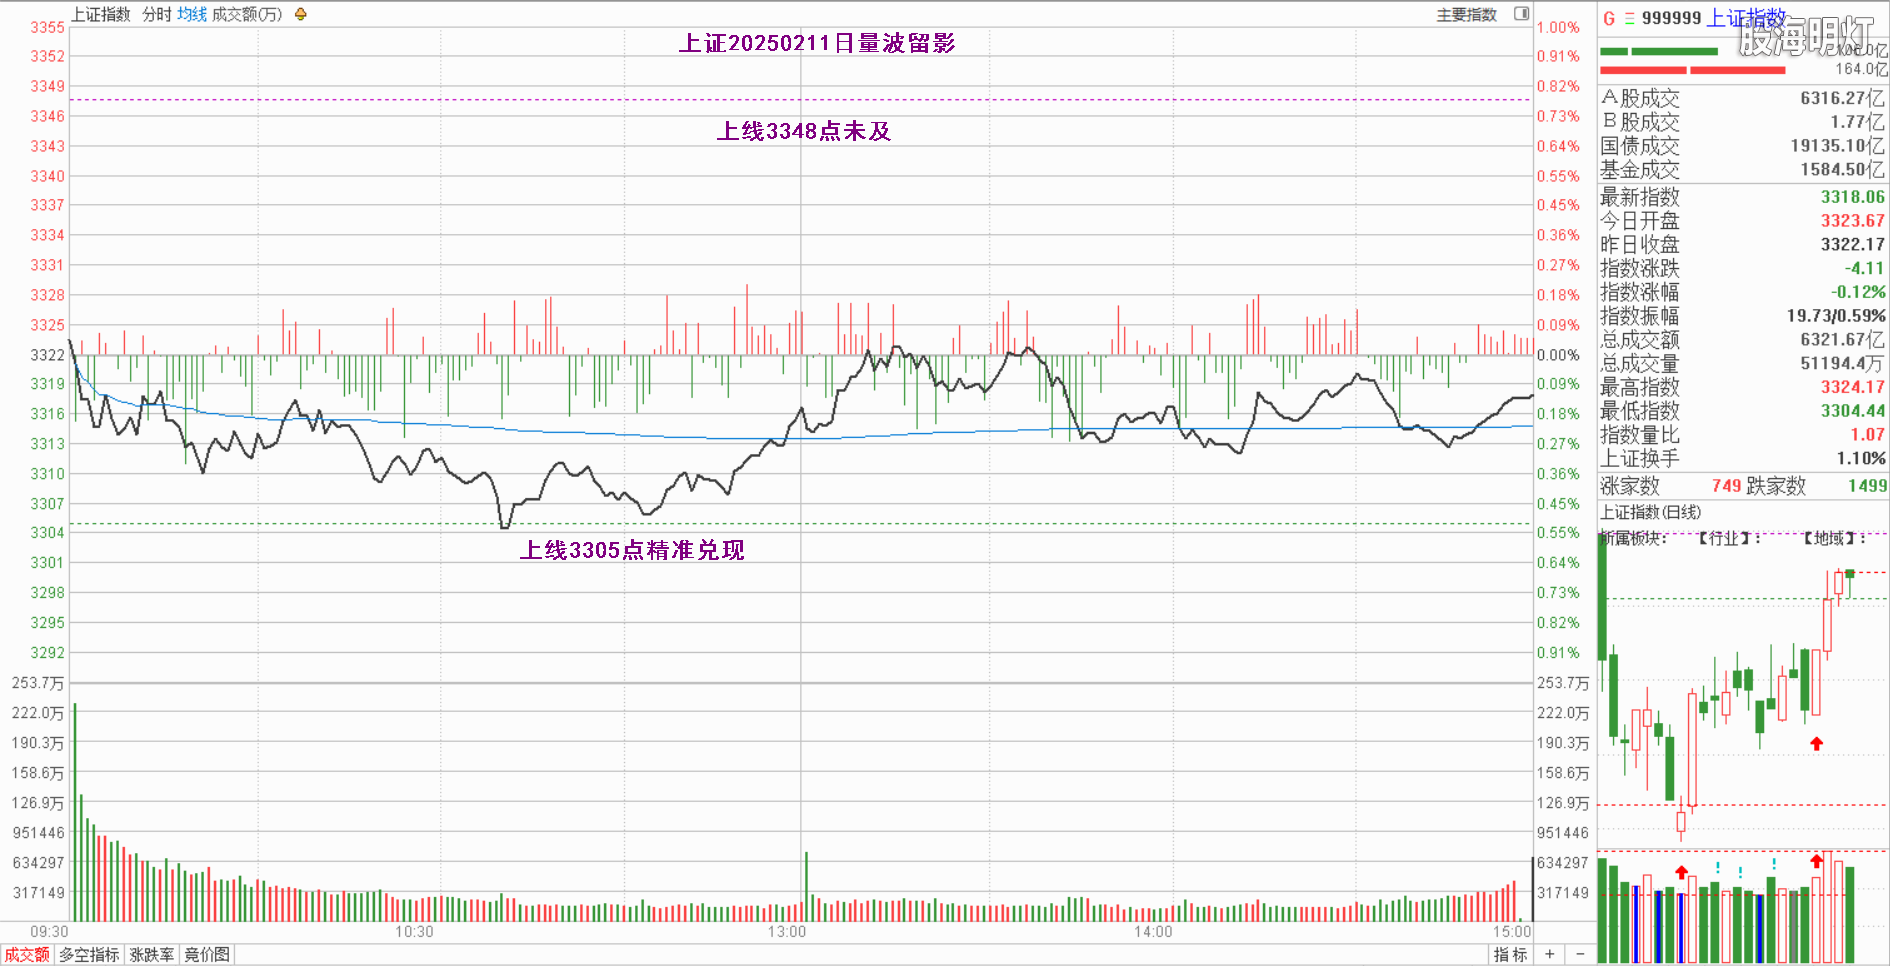Viewport: 1890px width, 966px height.
Task: Click the minus zoom-out button
Action: [1580, 954]
